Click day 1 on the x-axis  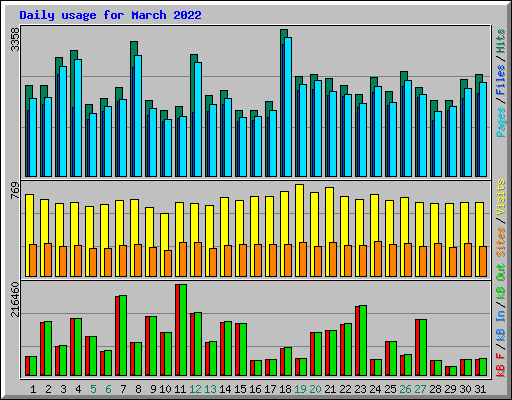(33, 389)
